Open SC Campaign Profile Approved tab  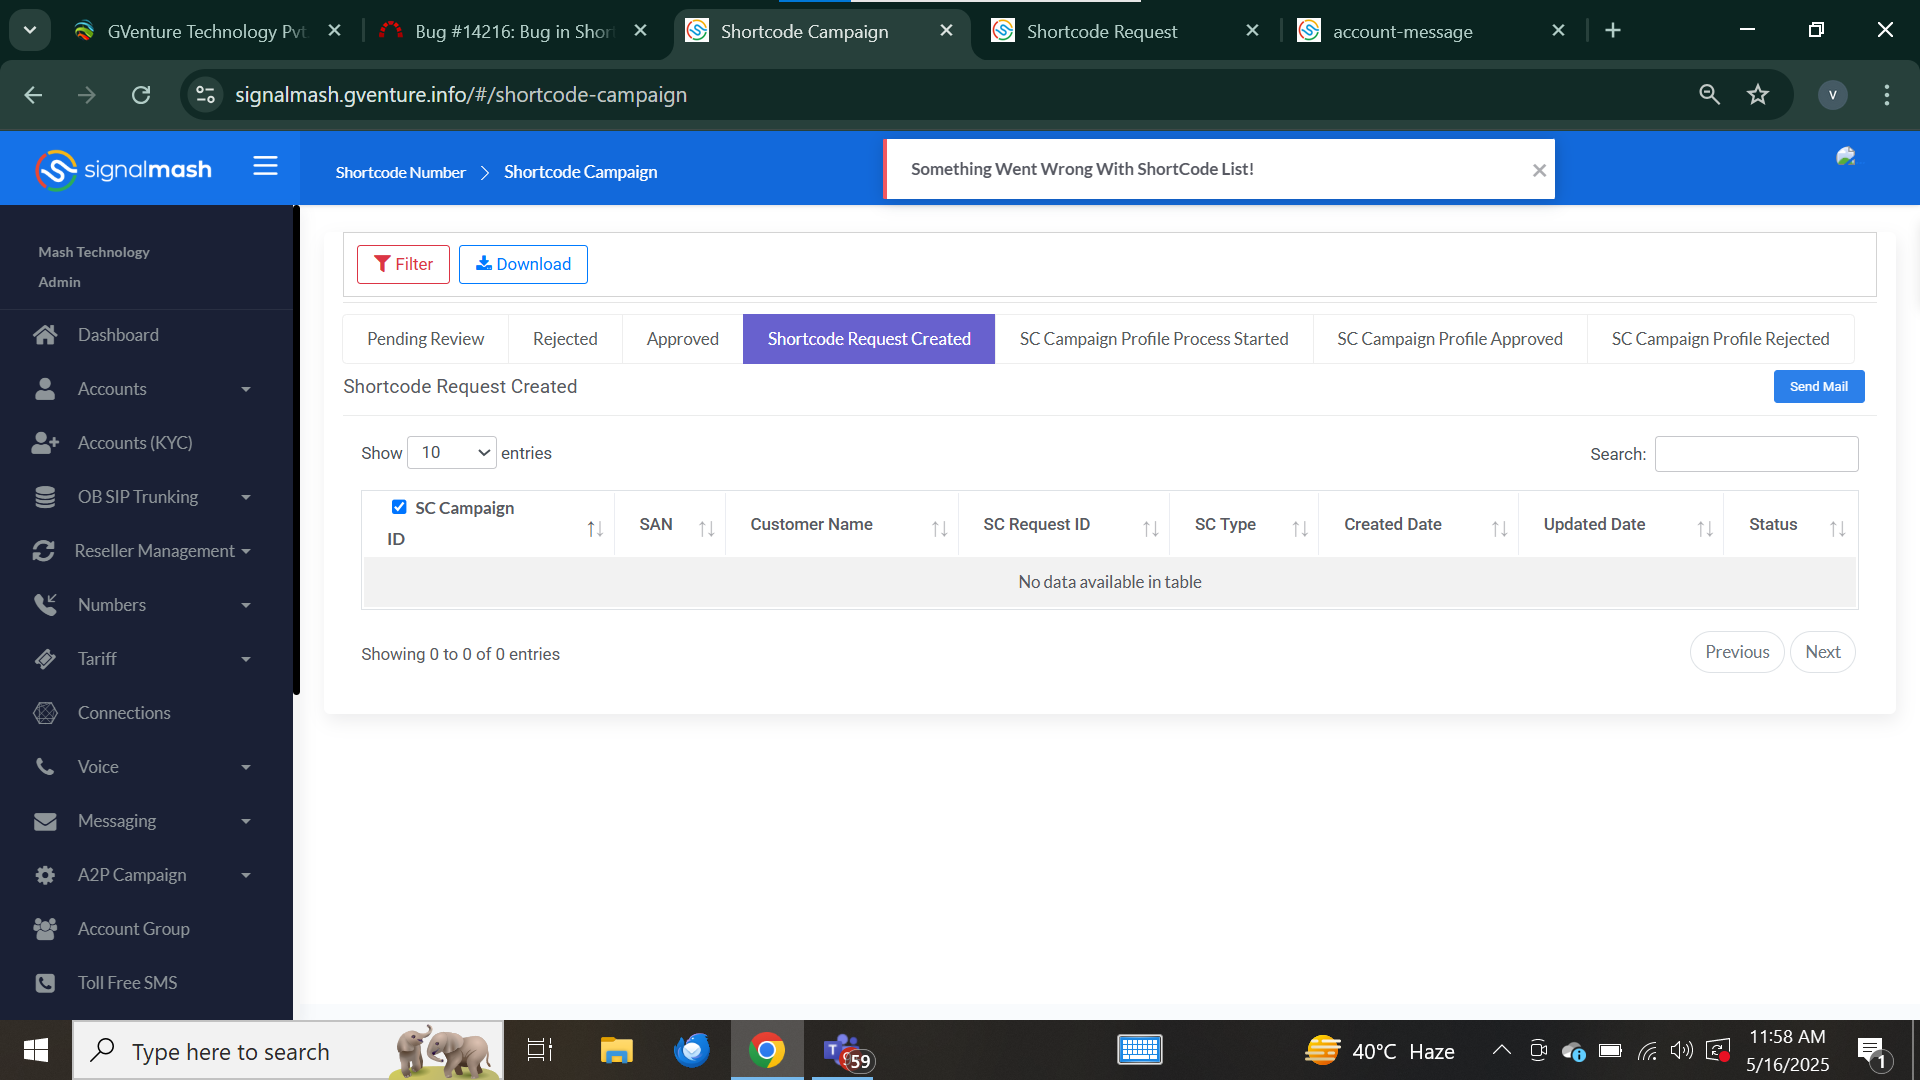point(1449,339)
